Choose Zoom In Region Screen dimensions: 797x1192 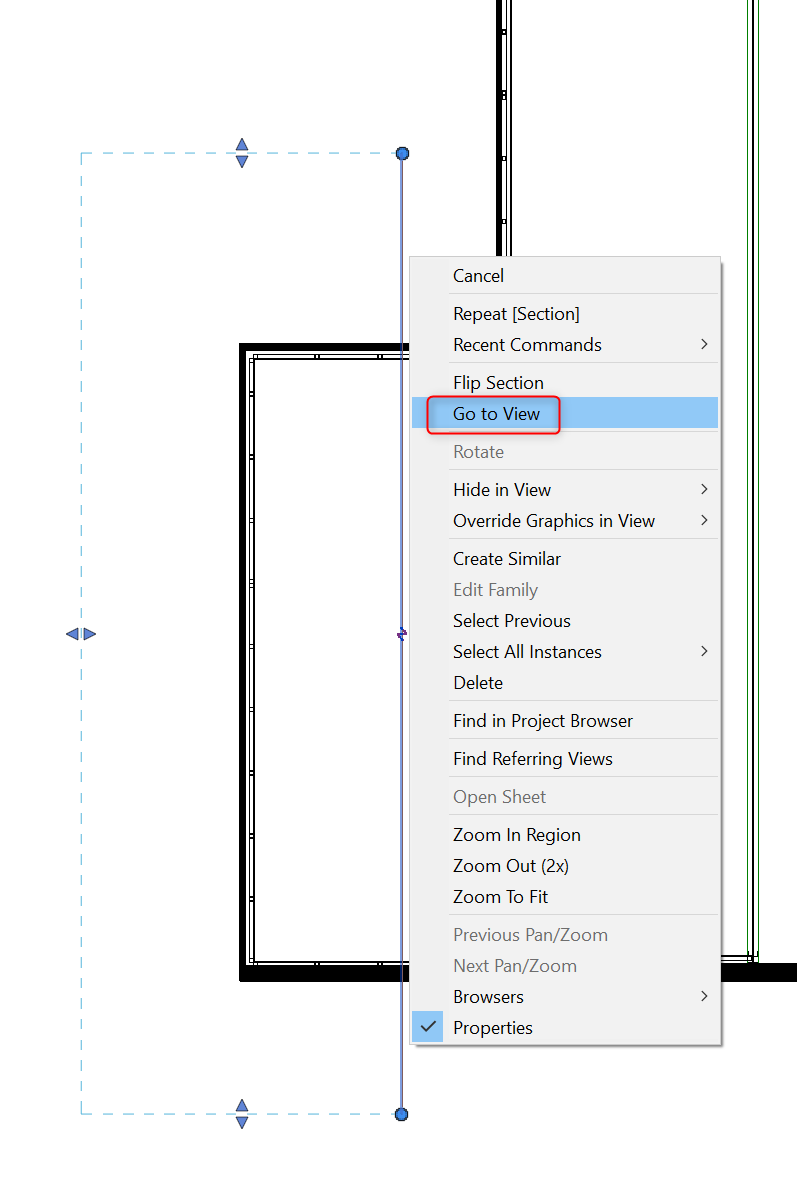point(564,835)
